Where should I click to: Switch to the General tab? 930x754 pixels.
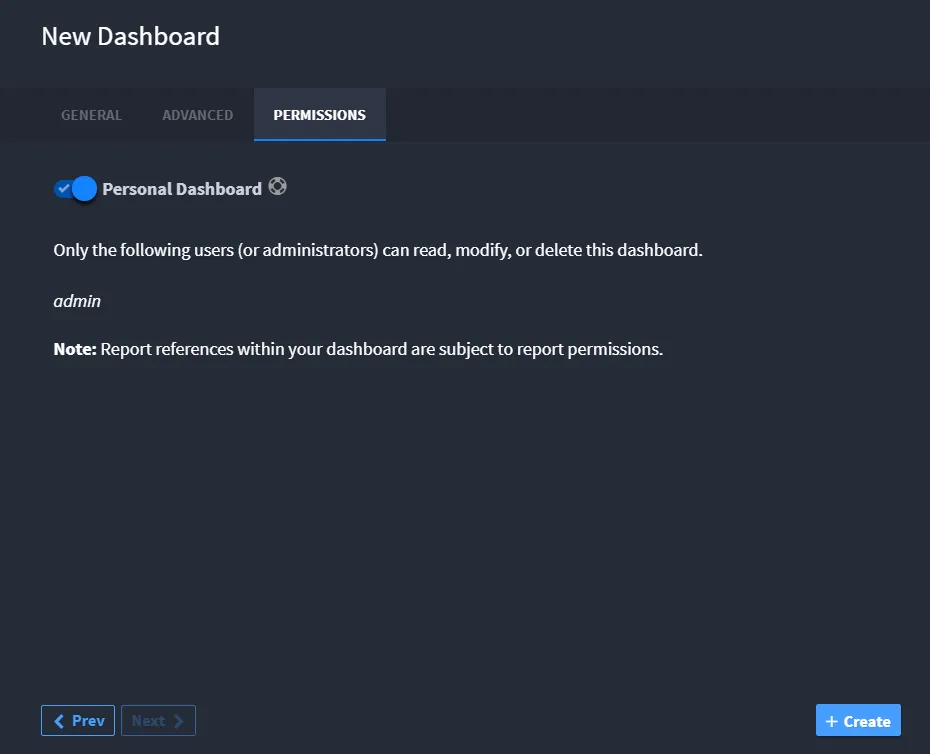tap(91, 115)
